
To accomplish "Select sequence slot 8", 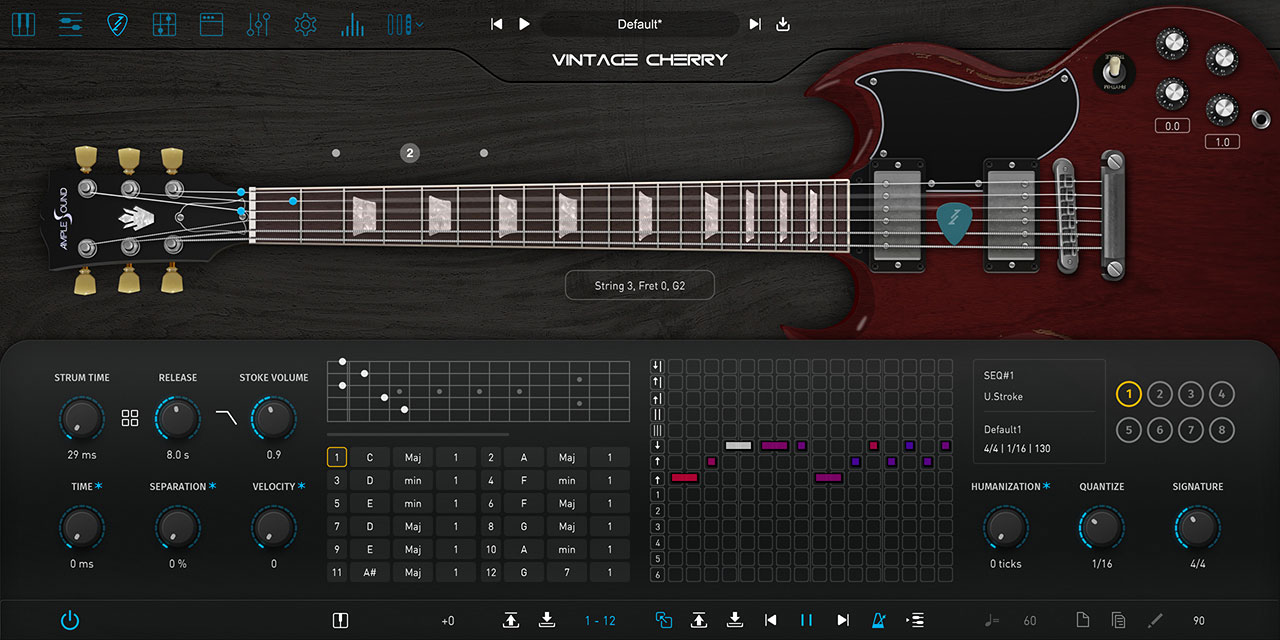I will tap(1221, 431).
